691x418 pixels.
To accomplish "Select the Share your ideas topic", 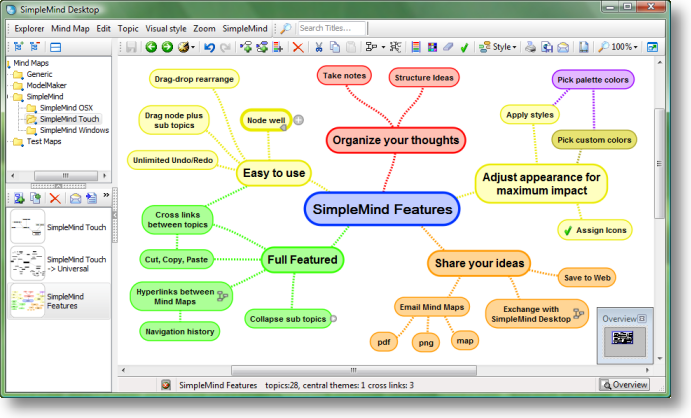I will point(479,263).
